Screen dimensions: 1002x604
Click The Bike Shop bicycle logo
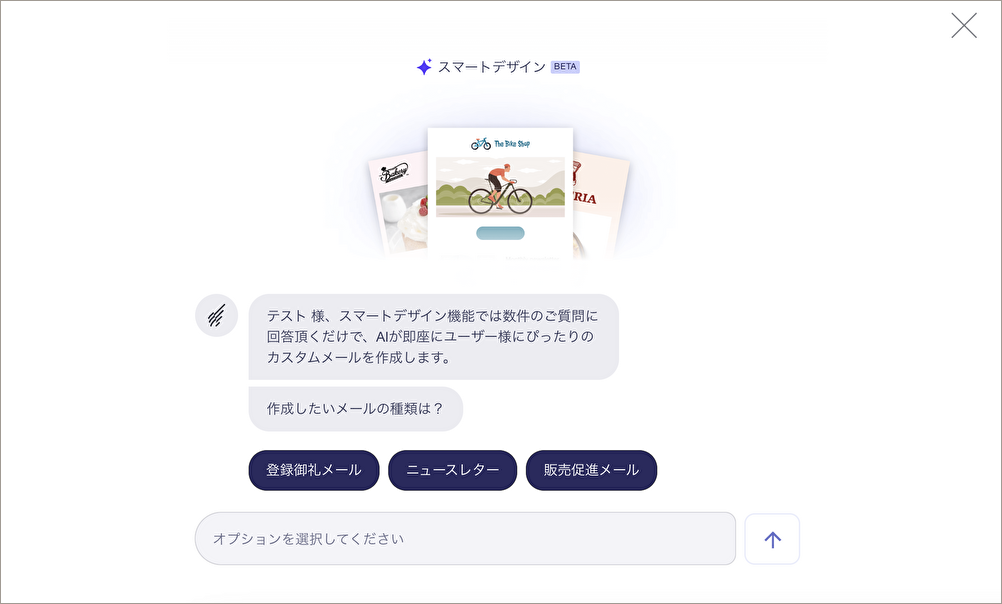tap(500, 144)
